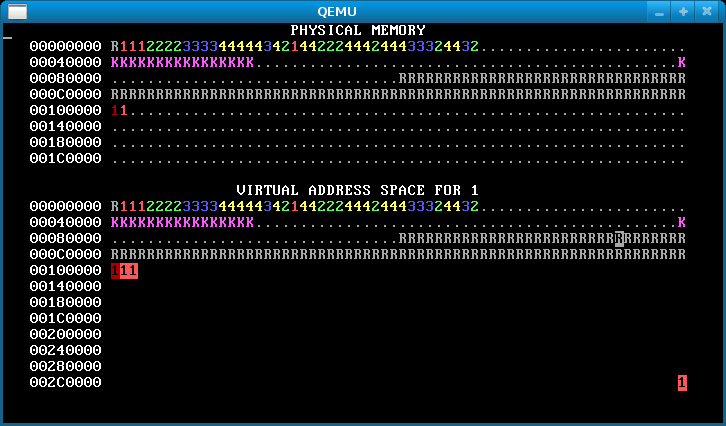
Task: Click the highlighted gray R in virtual row 00080000
Action: (x=620, y=238)
